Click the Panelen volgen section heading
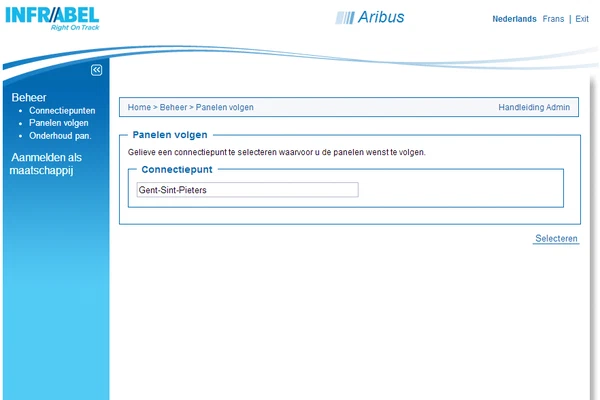This screenshot has height=400, width=600. 170,135
